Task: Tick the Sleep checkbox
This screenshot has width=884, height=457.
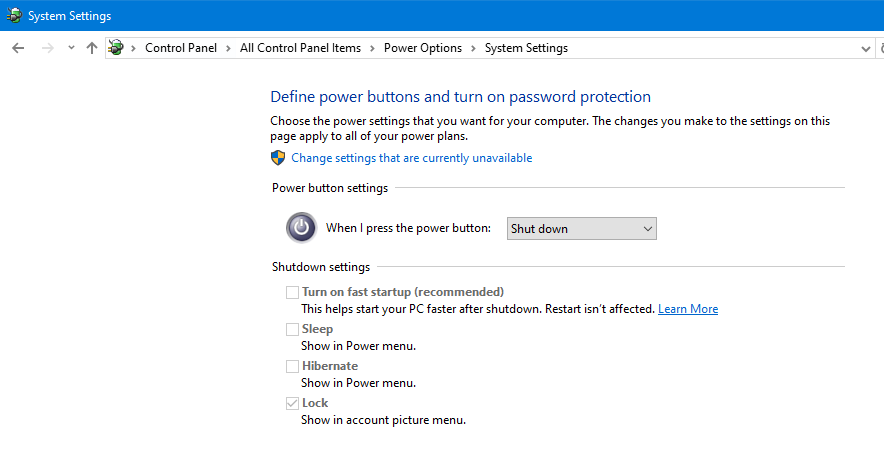Action: [x=292, y=329]
